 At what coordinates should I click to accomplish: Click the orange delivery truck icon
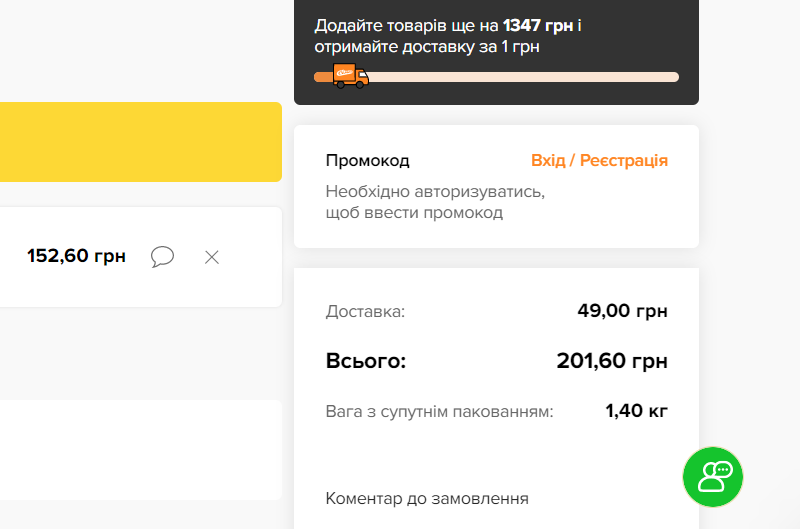coord(350,75)
